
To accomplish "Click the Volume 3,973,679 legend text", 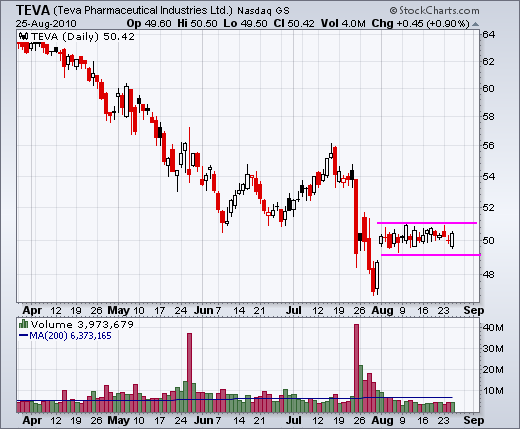I will click(82, 324).
